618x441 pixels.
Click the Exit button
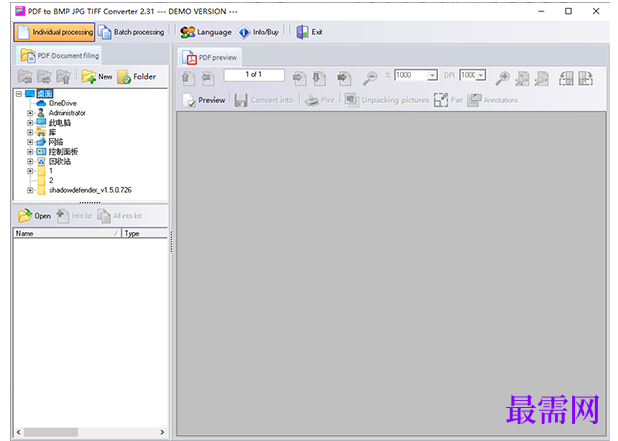[x=309, y=32]
